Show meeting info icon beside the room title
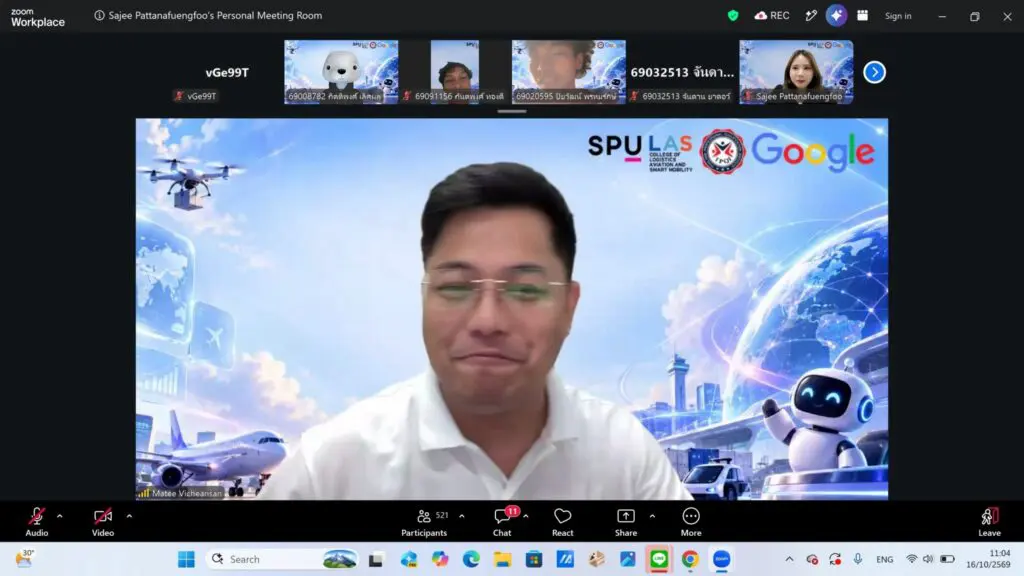 click(99, 16)
